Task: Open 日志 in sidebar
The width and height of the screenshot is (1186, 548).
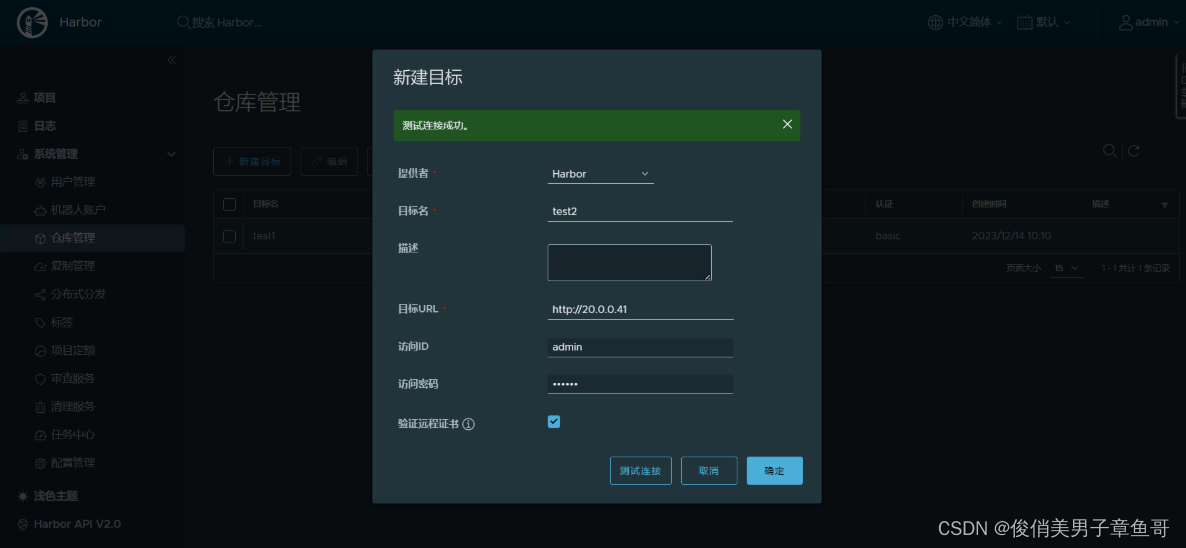Action: 45,125
